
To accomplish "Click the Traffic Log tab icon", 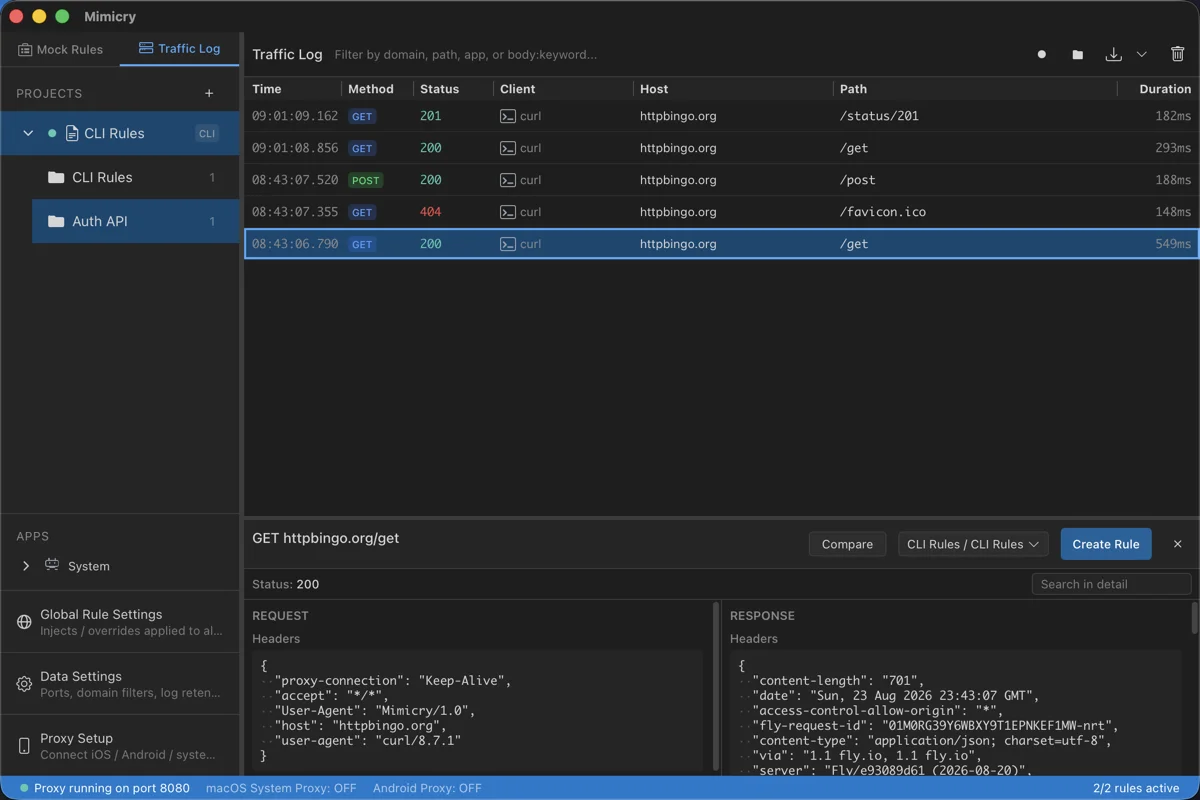I will coord(146,48).
